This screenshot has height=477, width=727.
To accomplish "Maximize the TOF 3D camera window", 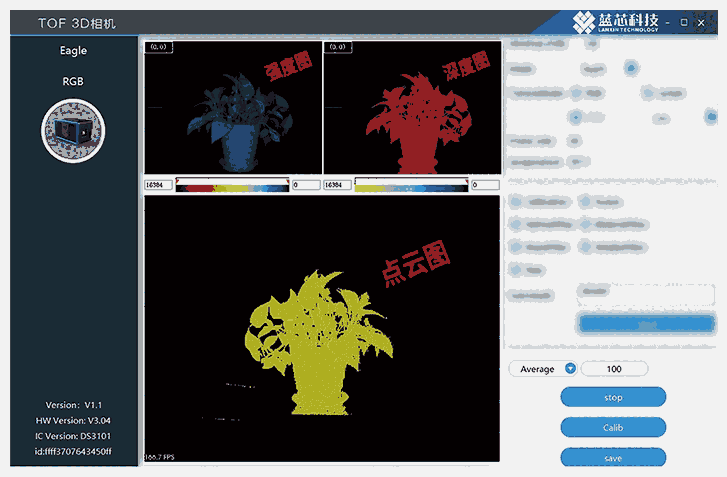I will pyautogui.click(x=684, y=22).
